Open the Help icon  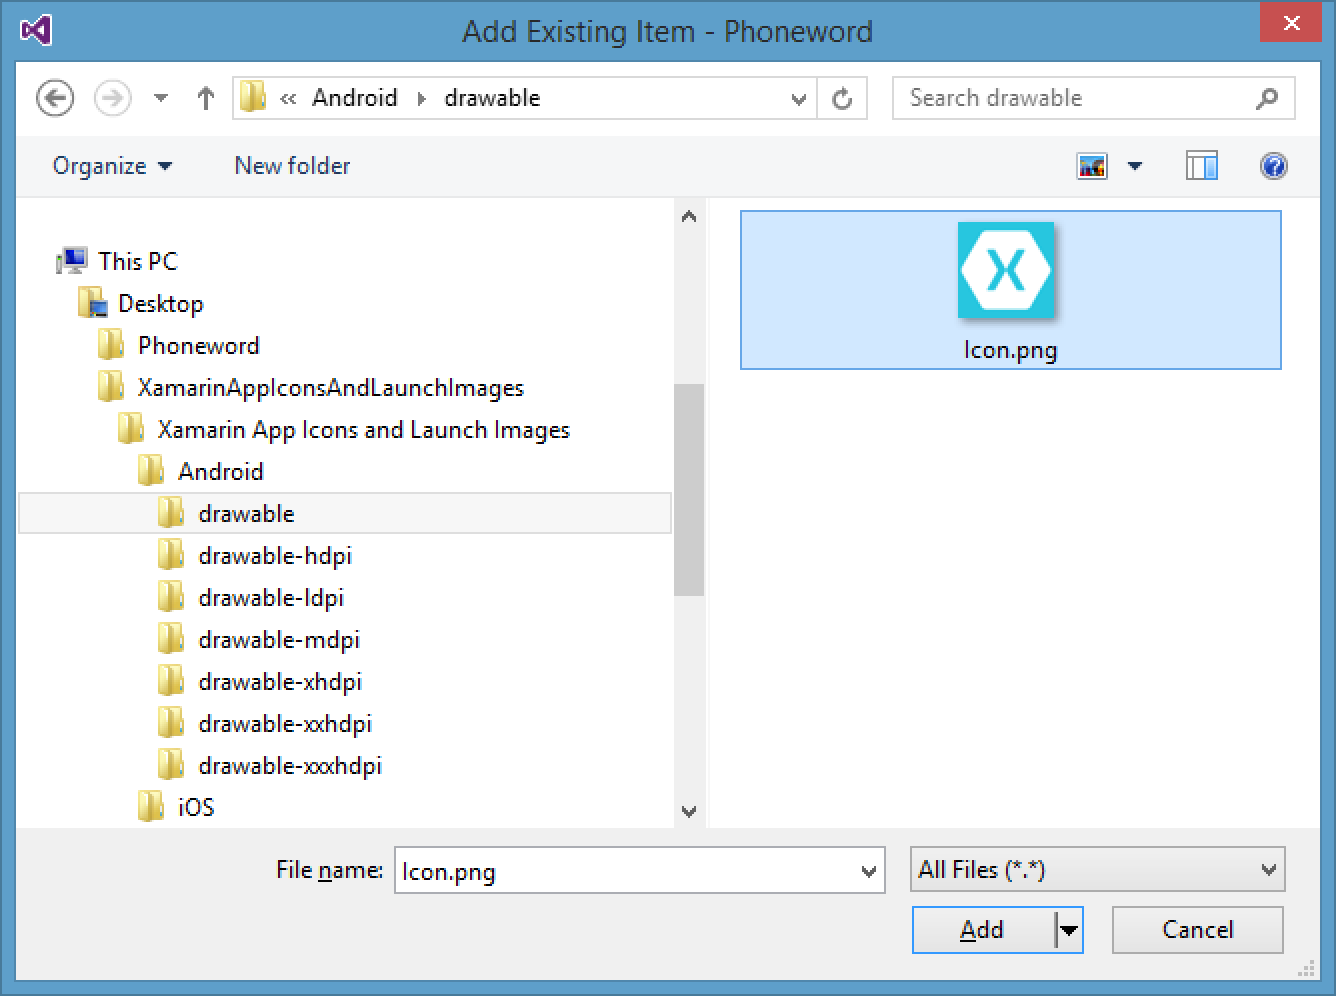[1273, 166]
